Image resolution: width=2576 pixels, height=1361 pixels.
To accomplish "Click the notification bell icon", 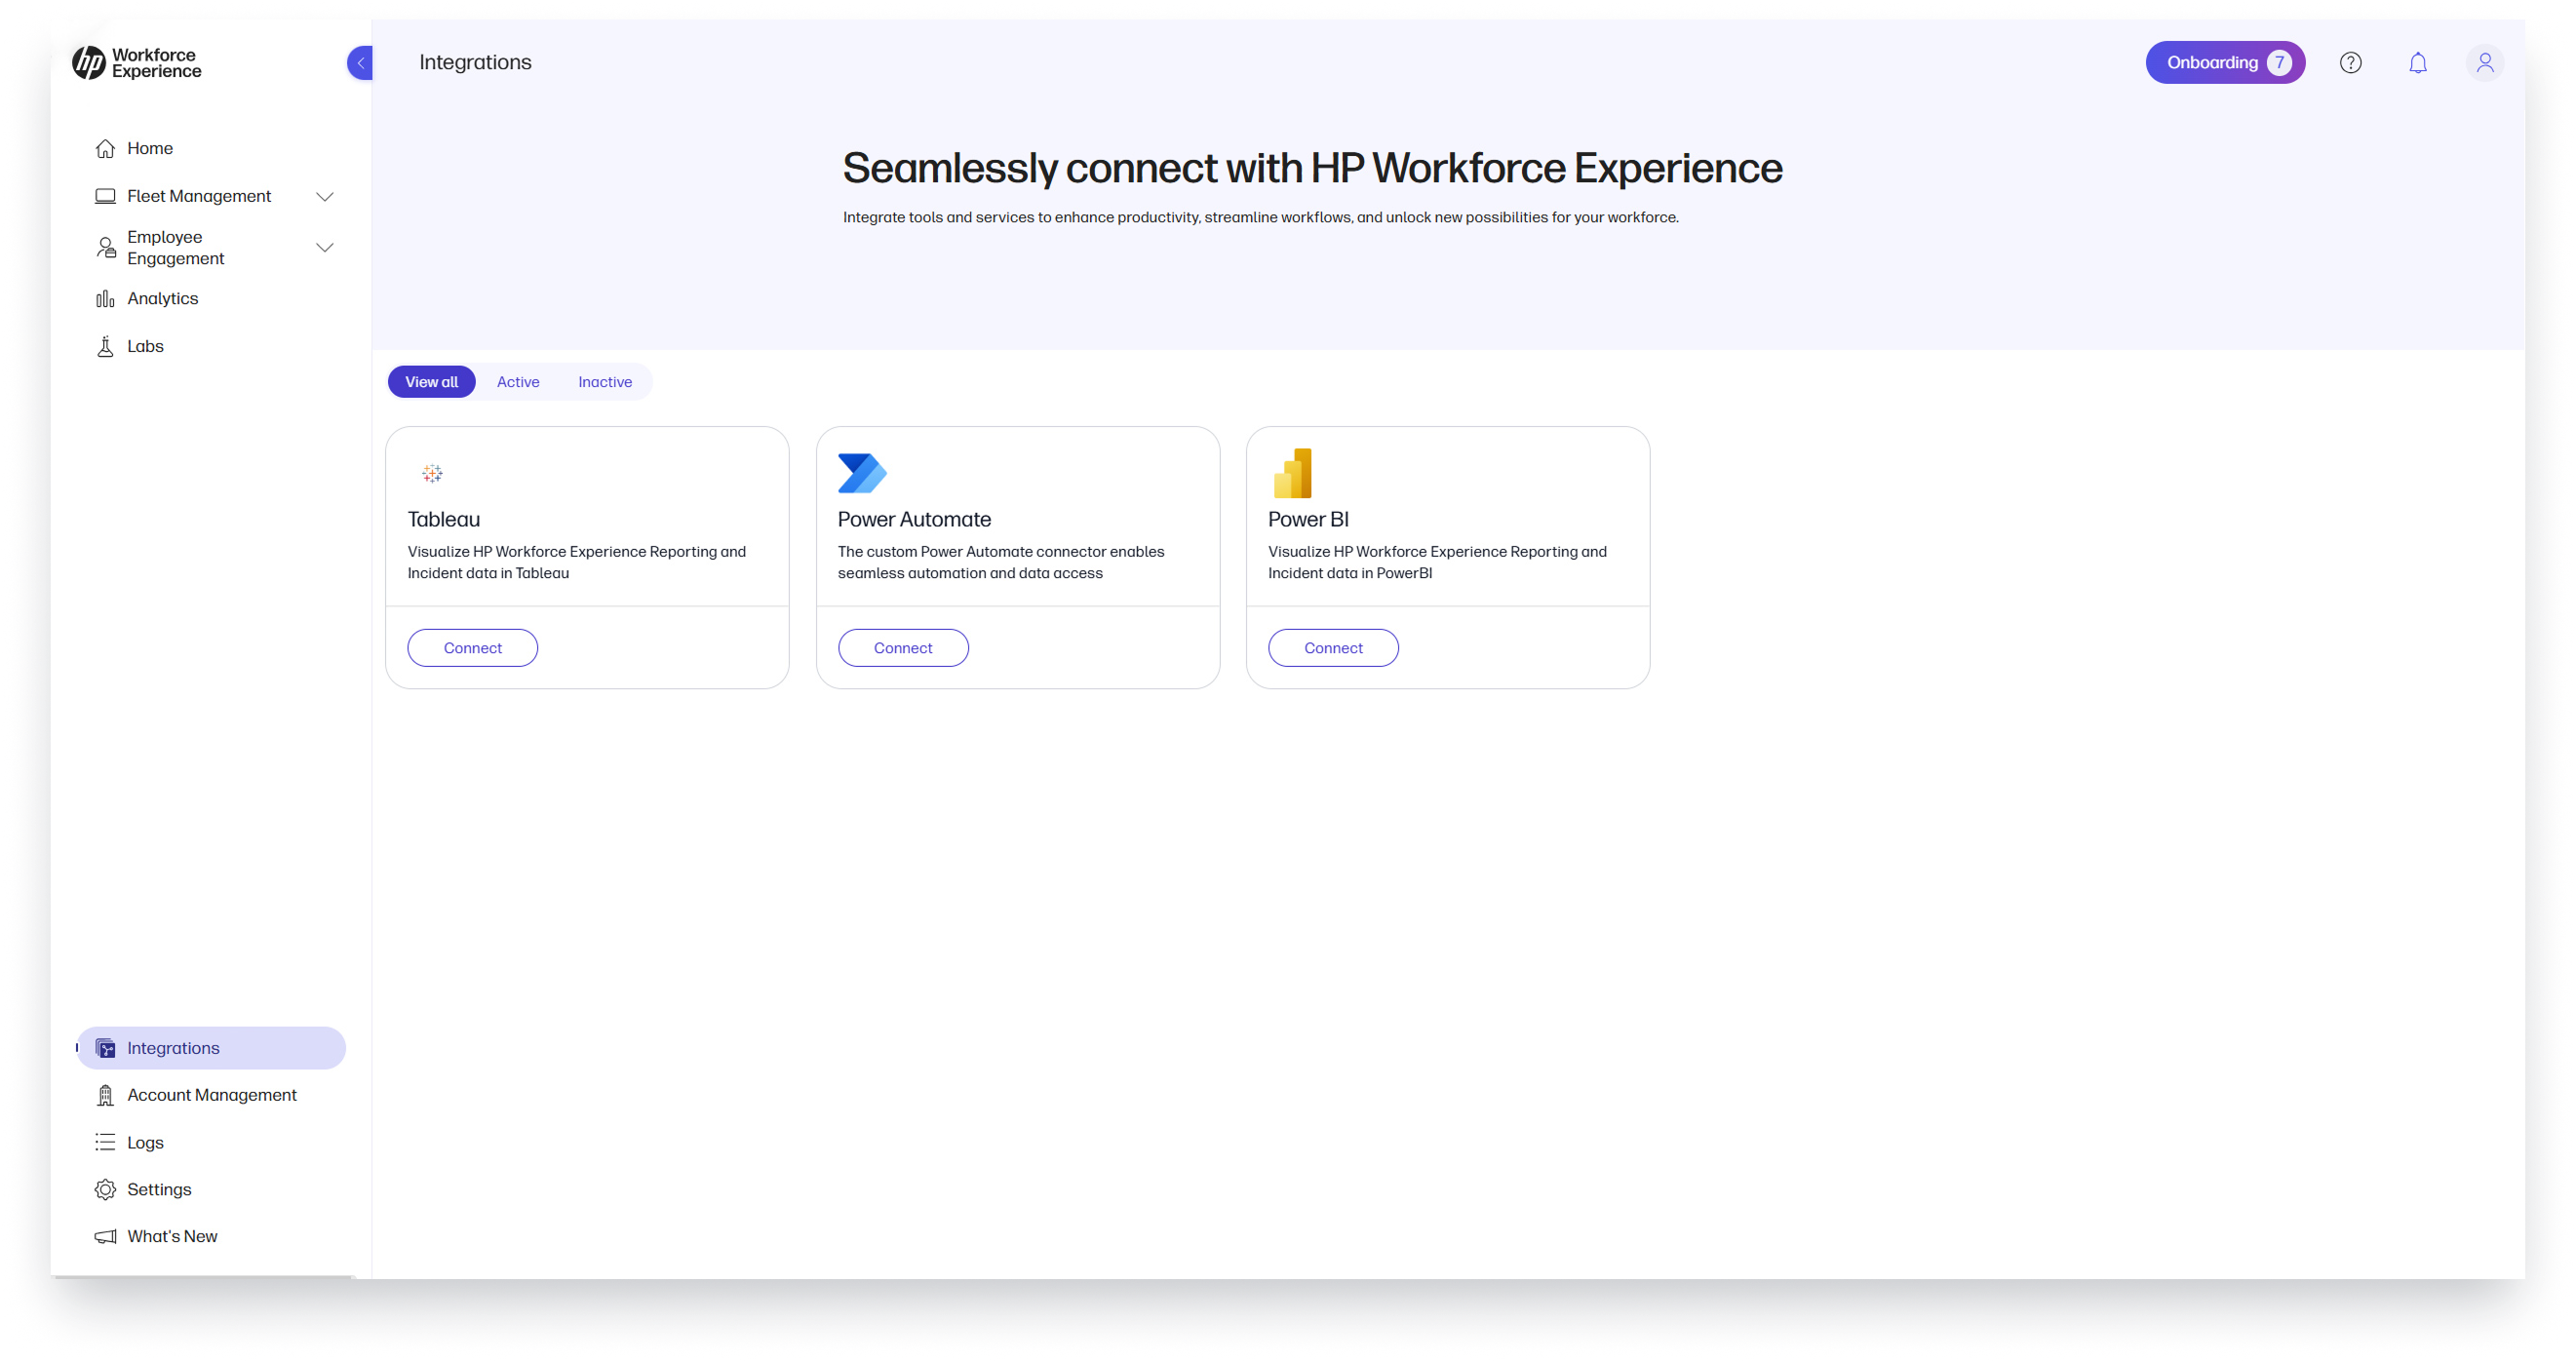I will pyautogui.click(x=2419, y=63).
